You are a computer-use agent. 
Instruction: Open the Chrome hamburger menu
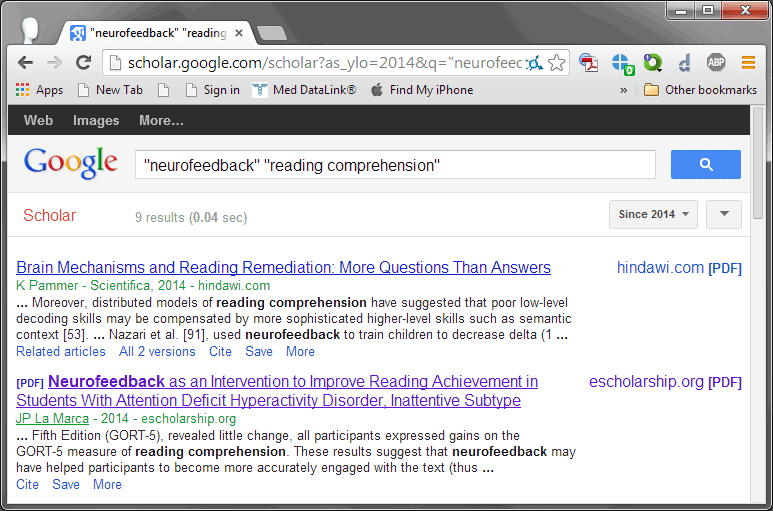pyautogui.click(x=748, y=63)
